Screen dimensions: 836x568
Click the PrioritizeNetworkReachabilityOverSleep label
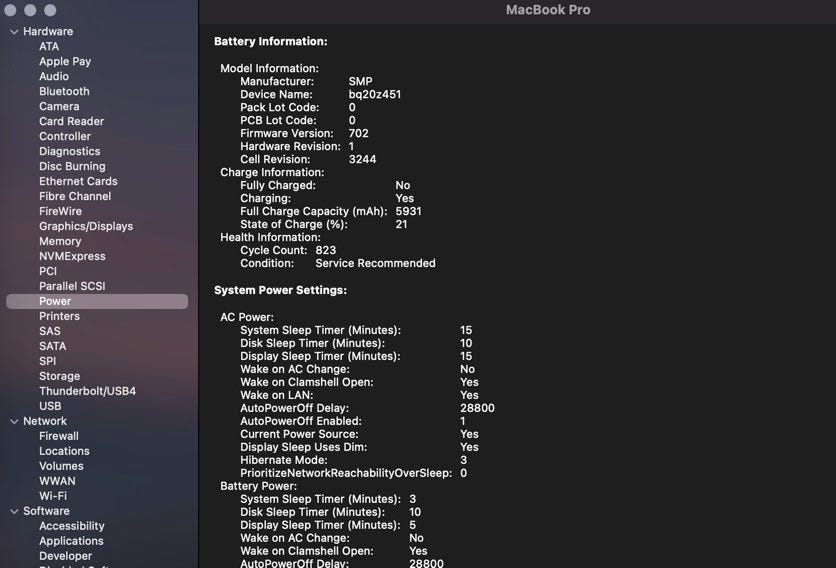pyautogui.click(x=346, y=473)
